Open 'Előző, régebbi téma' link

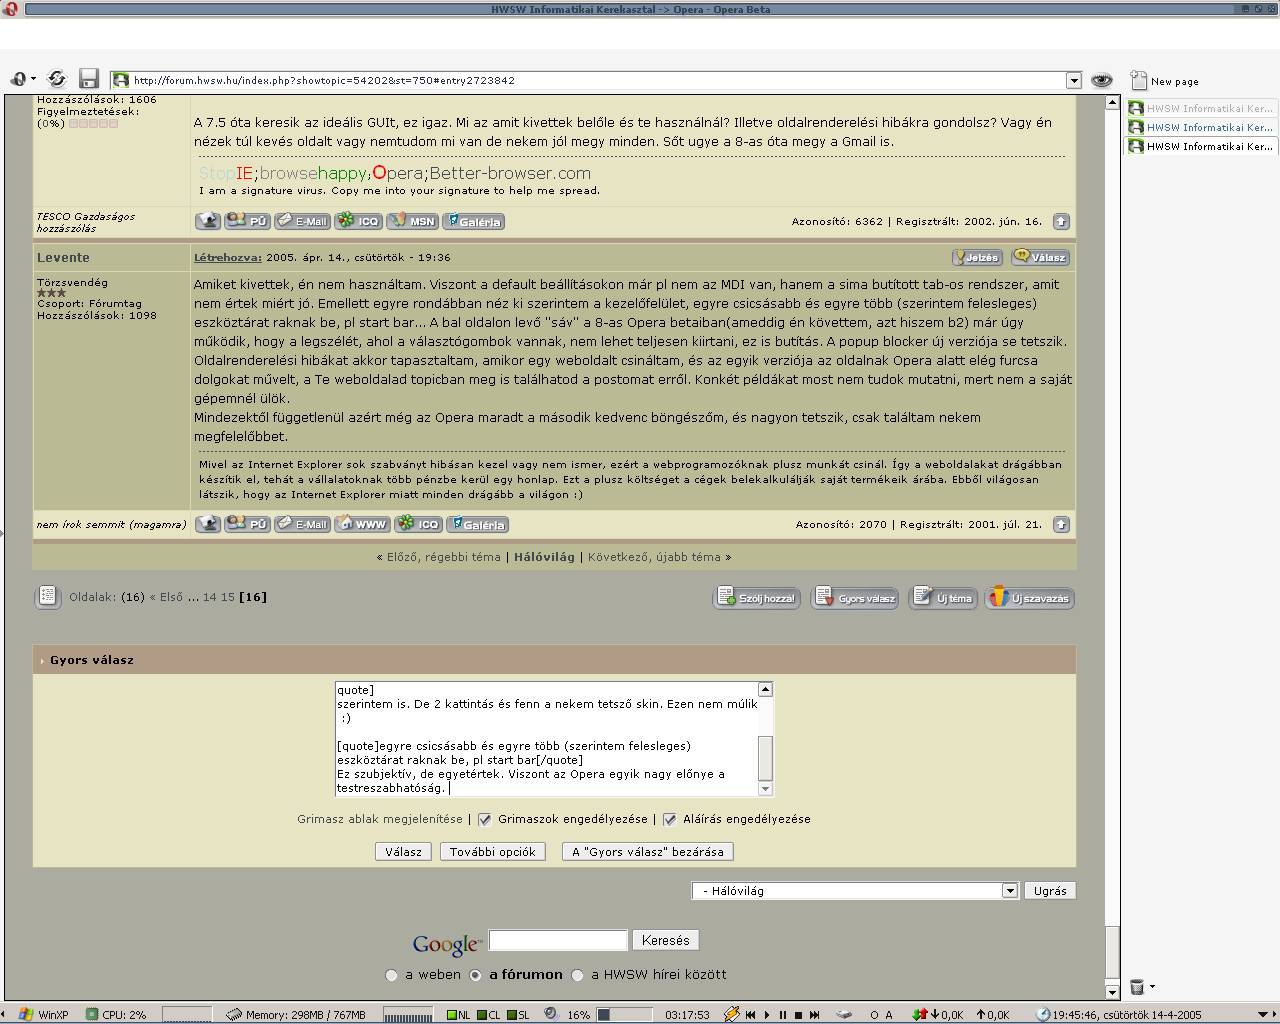point(443,557)
